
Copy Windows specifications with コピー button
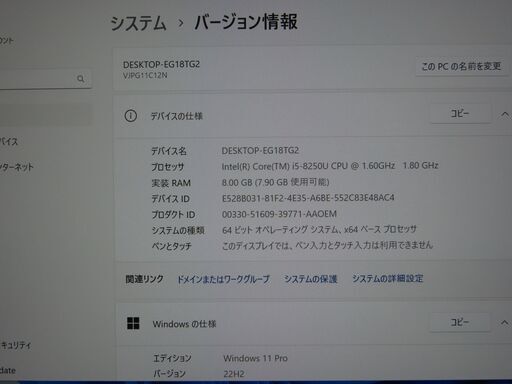(460, 322)
